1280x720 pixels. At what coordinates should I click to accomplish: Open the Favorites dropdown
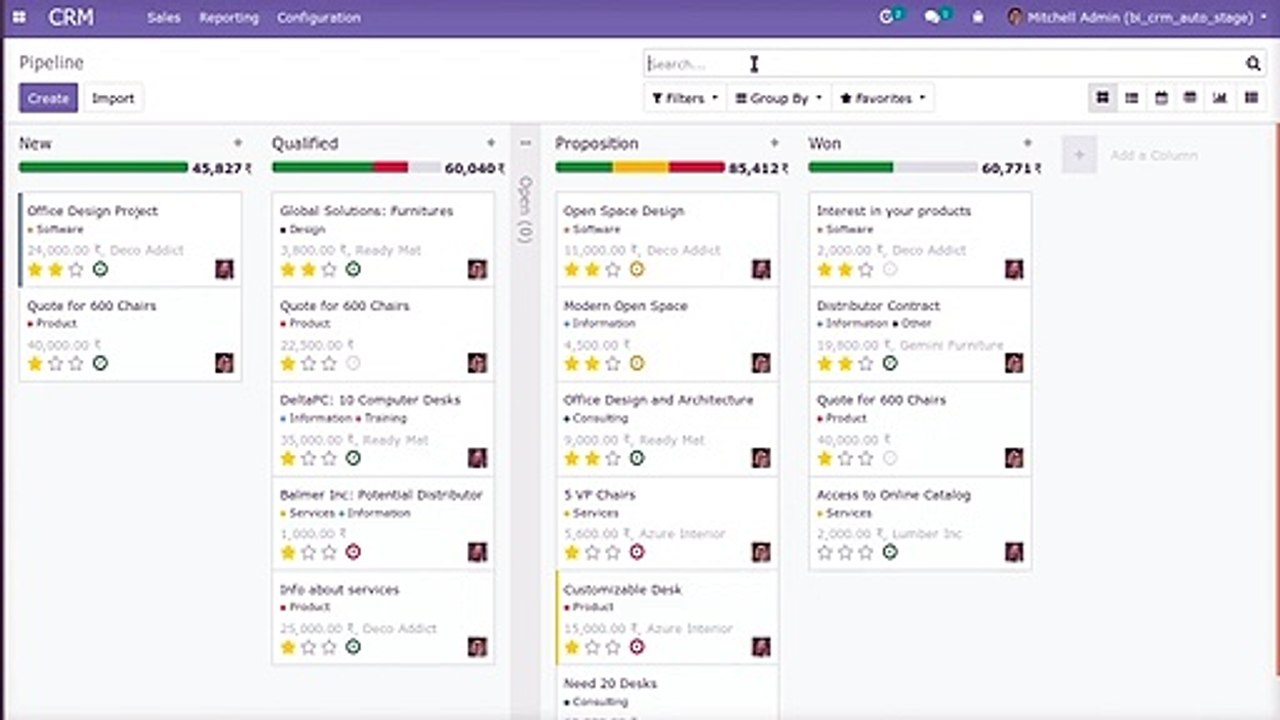(x=883, y=98)
